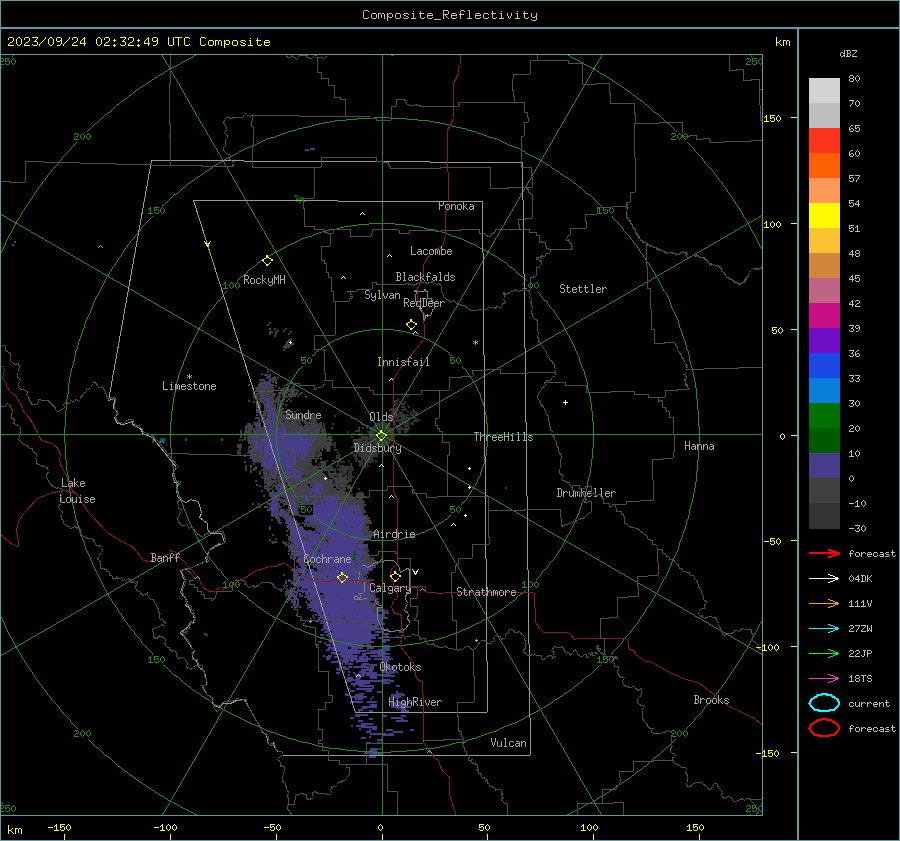Click the Calgary map label
This screenshot has width=900, height=841.
[390, 588]
